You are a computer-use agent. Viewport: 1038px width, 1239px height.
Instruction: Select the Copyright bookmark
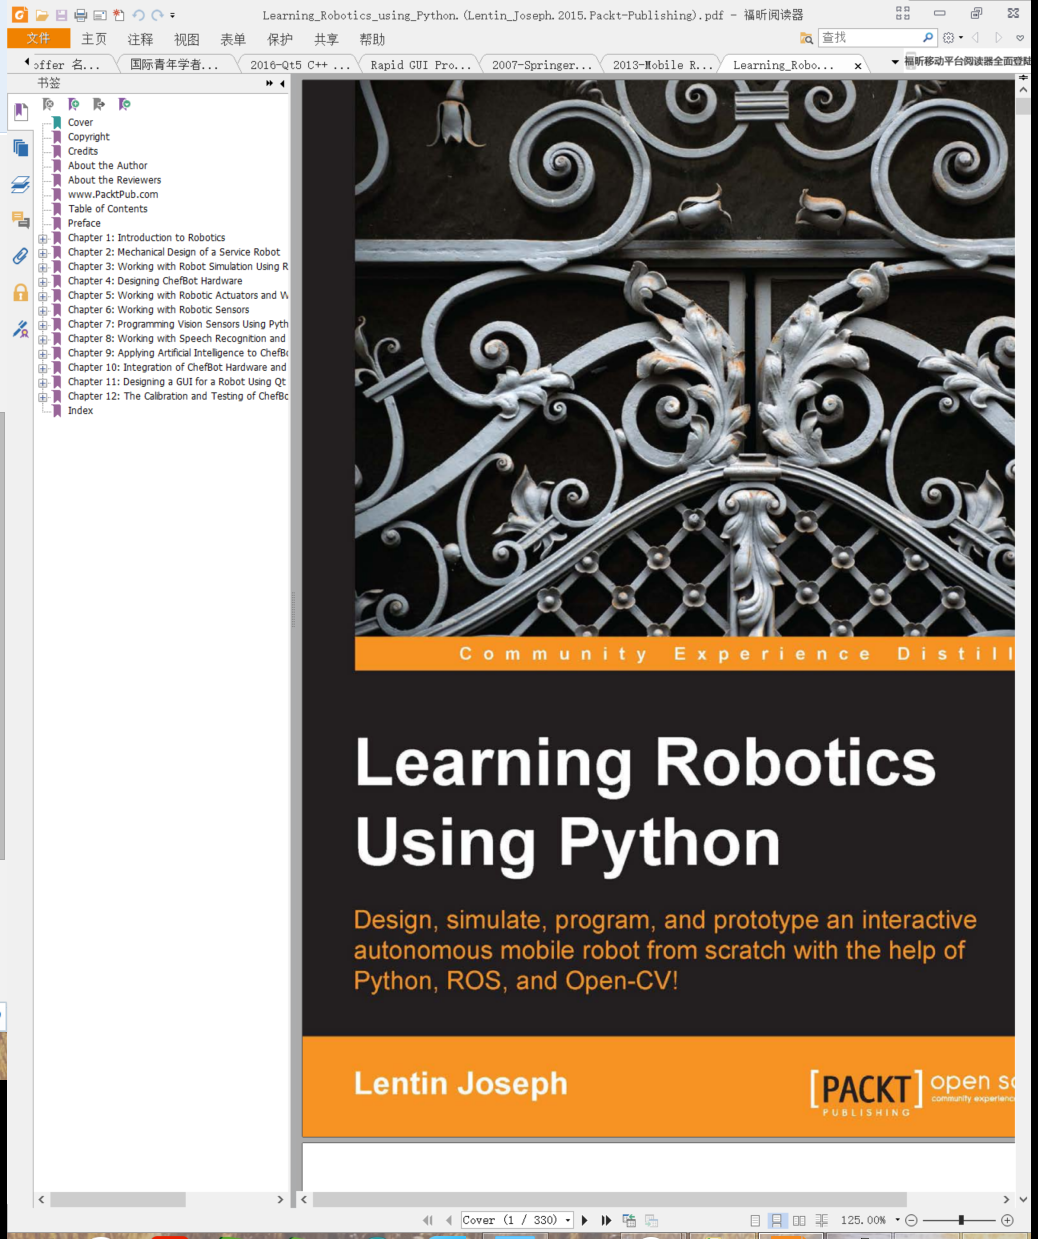point(89,137)
